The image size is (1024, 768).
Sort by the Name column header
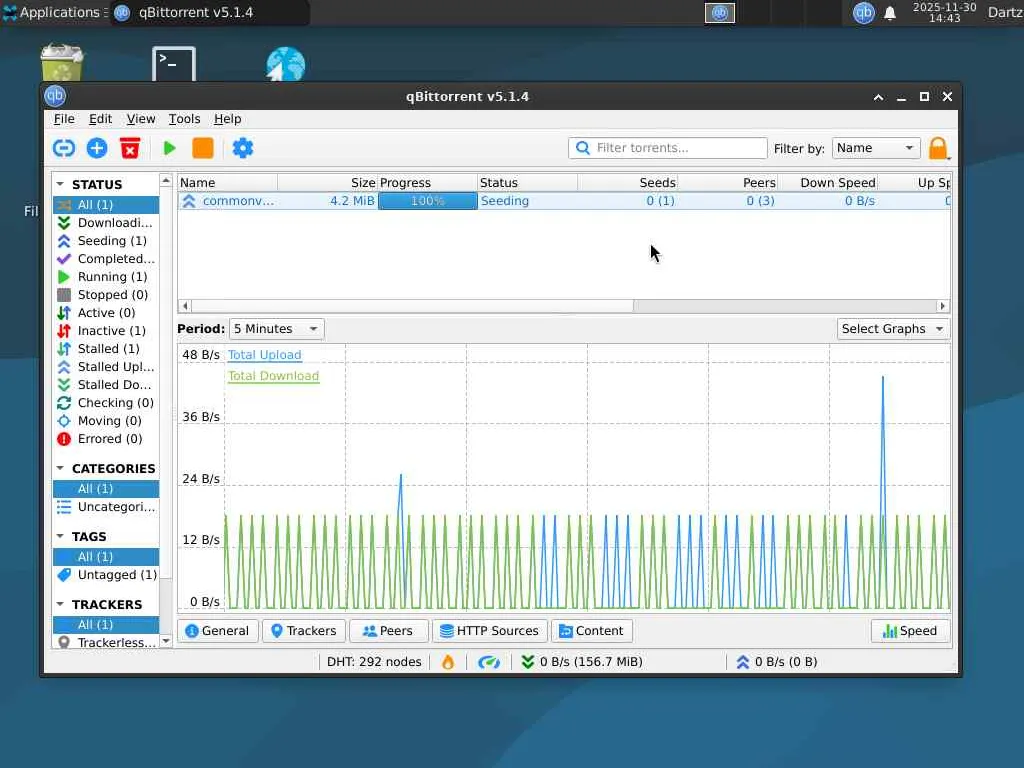tap(227, 183)
